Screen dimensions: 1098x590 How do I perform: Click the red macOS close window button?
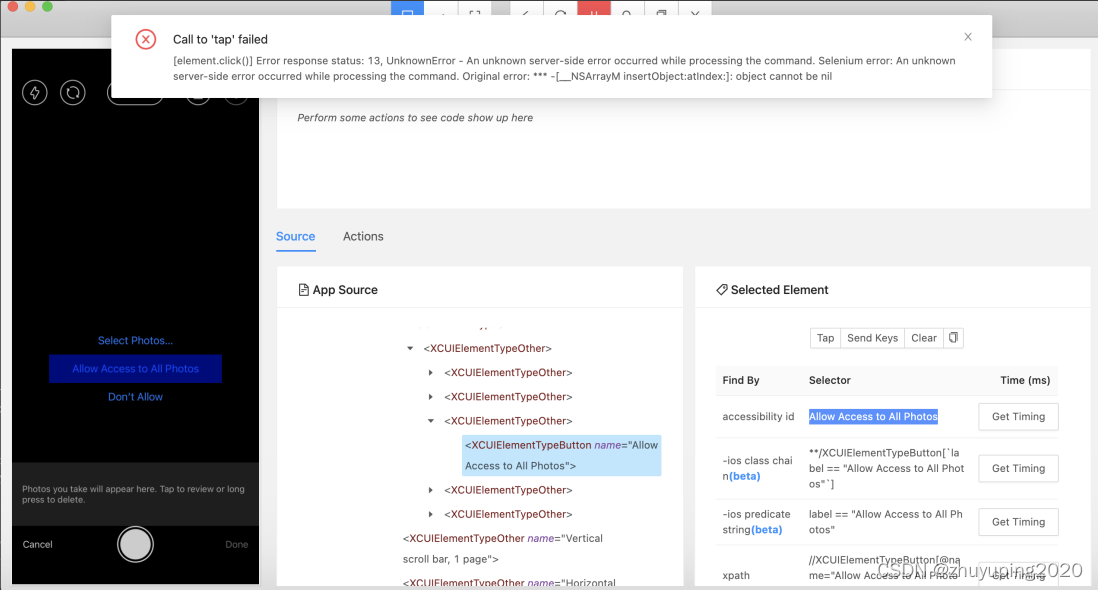click(13, 6)
